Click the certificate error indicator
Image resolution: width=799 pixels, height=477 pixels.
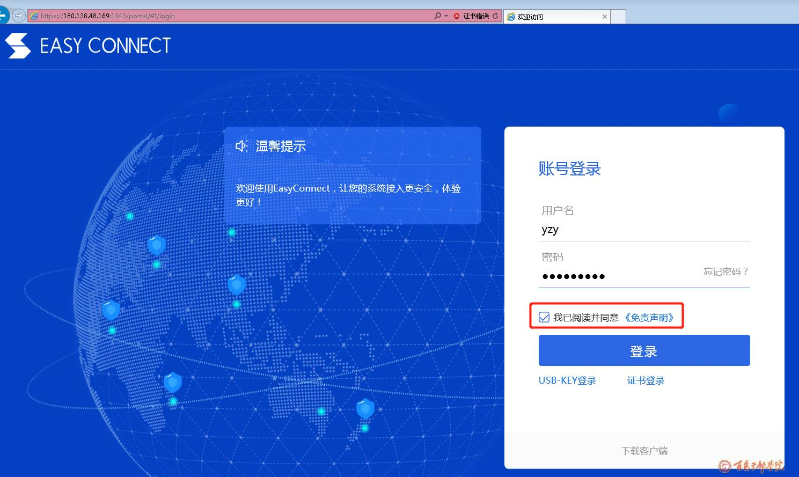(x=471, y=16)
